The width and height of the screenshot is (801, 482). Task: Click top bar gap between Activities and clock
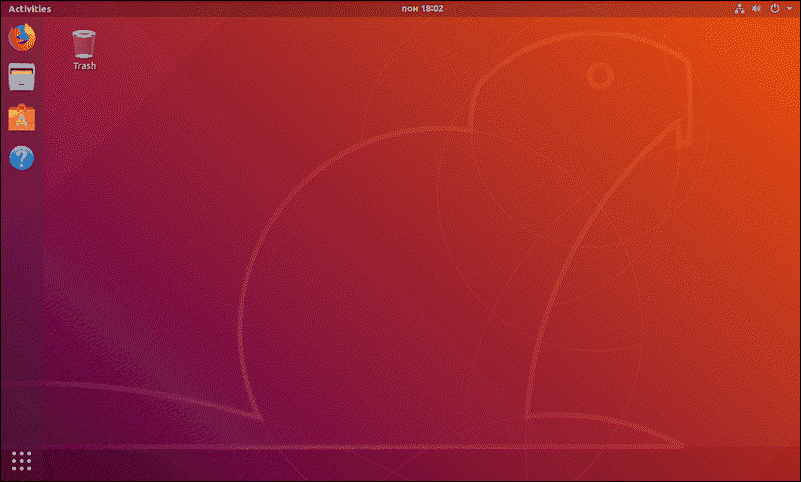coord(220,8)
